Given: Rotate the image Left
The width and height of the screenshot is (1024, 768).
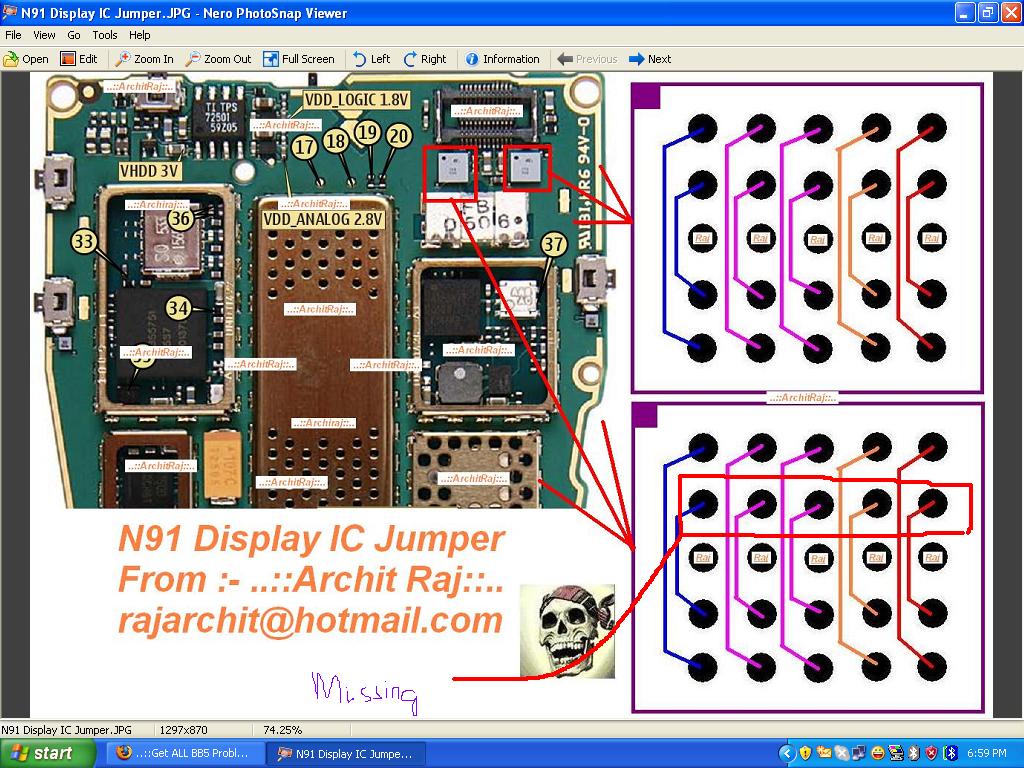Looking at the screenshot, I should [x=371, y=59].
